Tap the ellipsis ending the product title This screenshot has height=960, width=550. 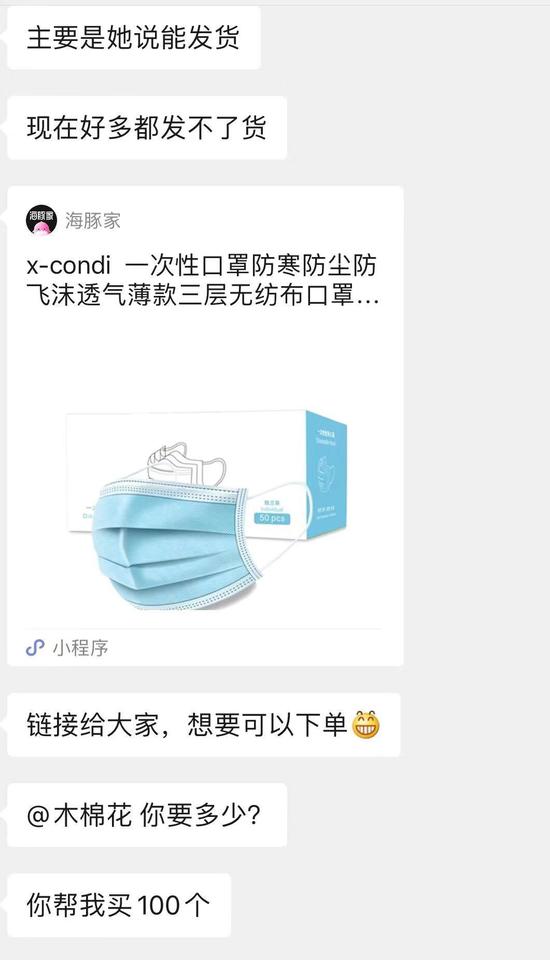pyautogui.click(x=367, y=299)
